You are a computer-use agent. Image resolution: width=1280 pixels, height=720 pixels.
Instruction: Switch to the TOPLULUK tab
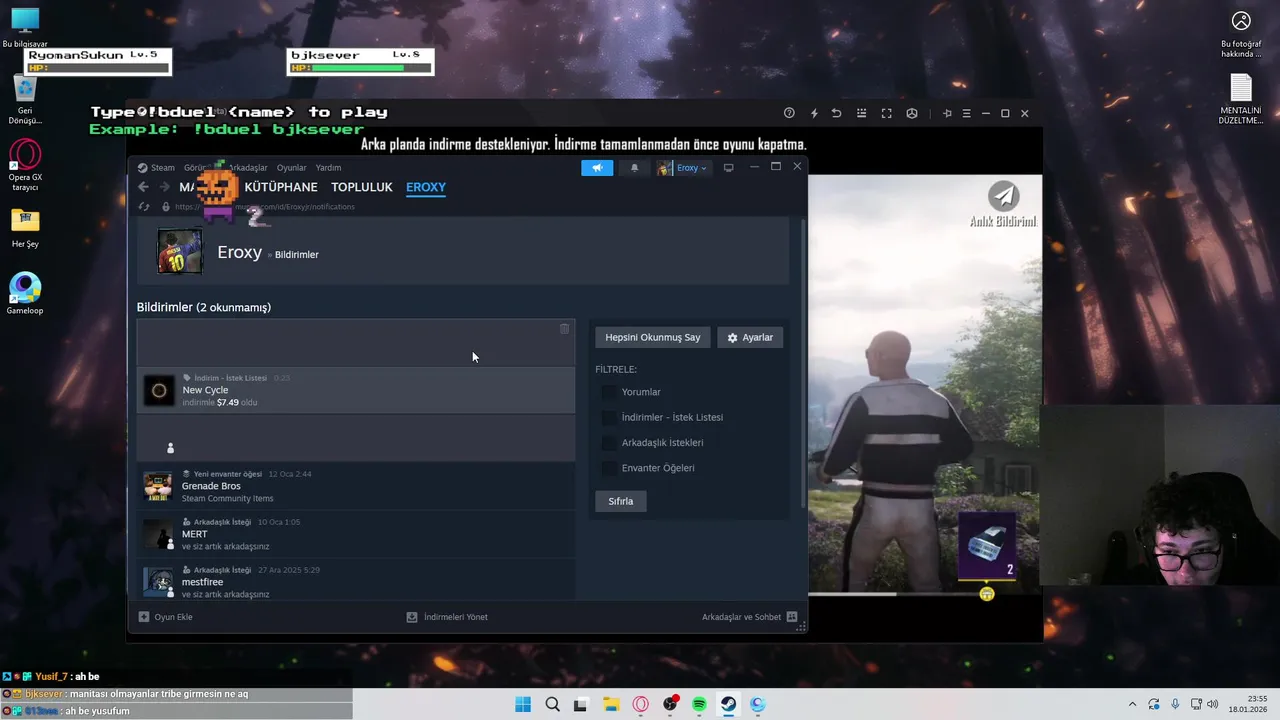362,187
